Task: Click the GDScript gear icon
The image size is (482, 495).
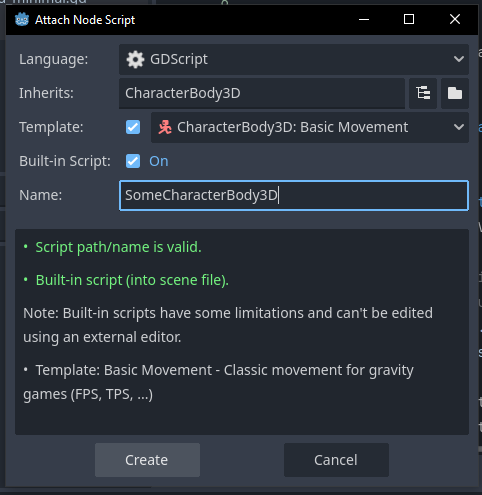Action: 135,59
